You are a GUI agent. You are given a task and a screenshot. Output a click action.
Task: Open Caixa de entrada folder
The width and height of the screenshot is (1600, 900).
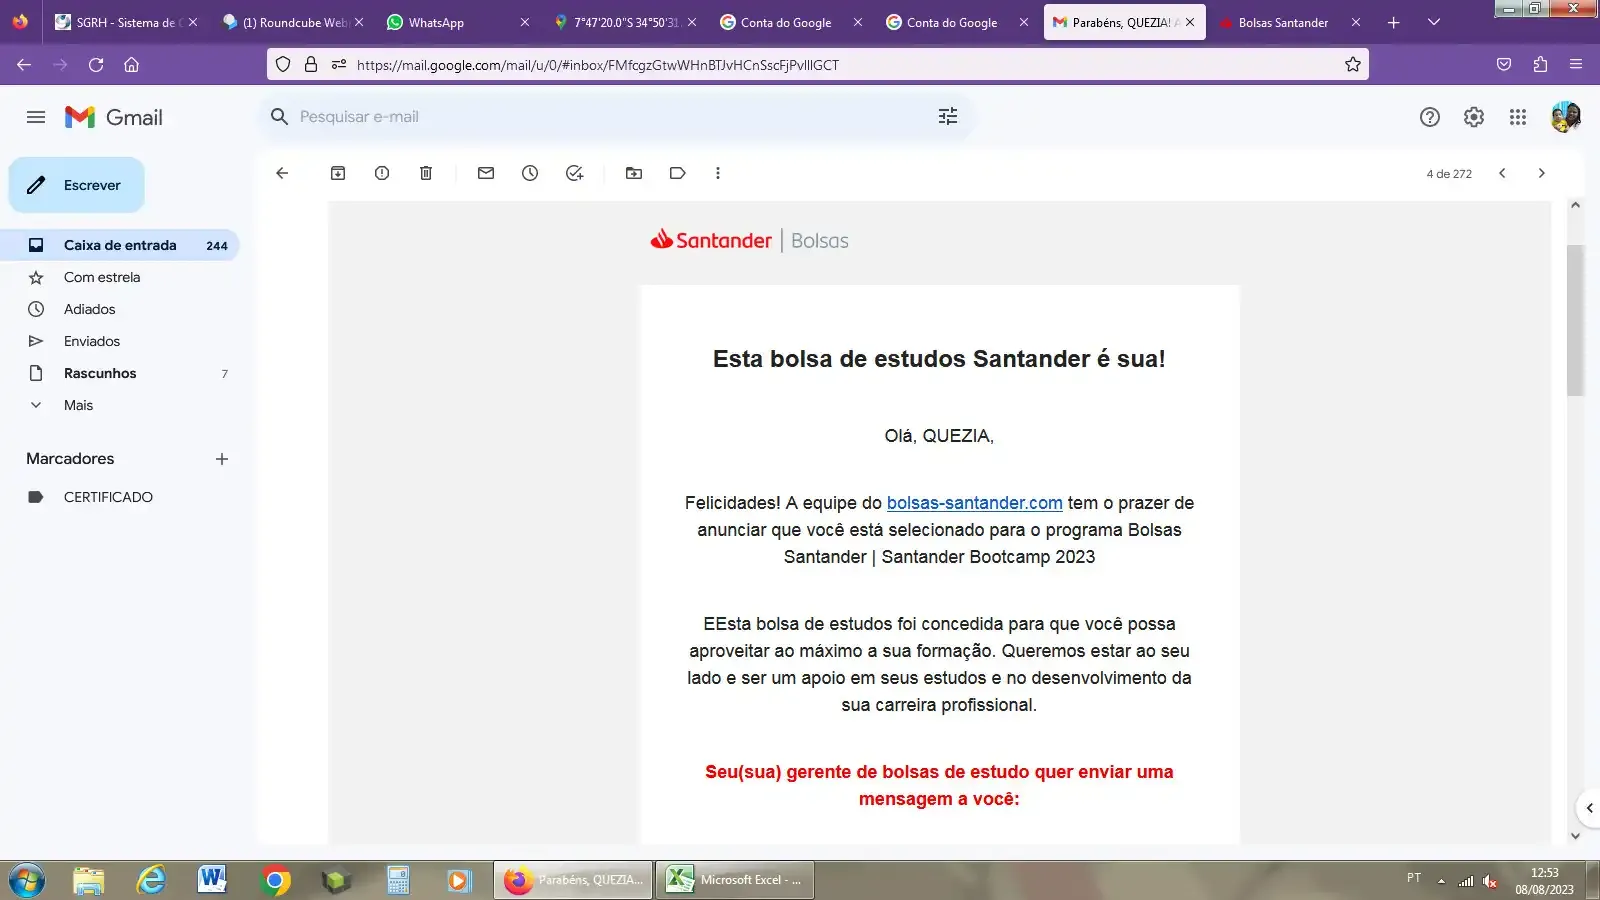click(x=120, y=245)
